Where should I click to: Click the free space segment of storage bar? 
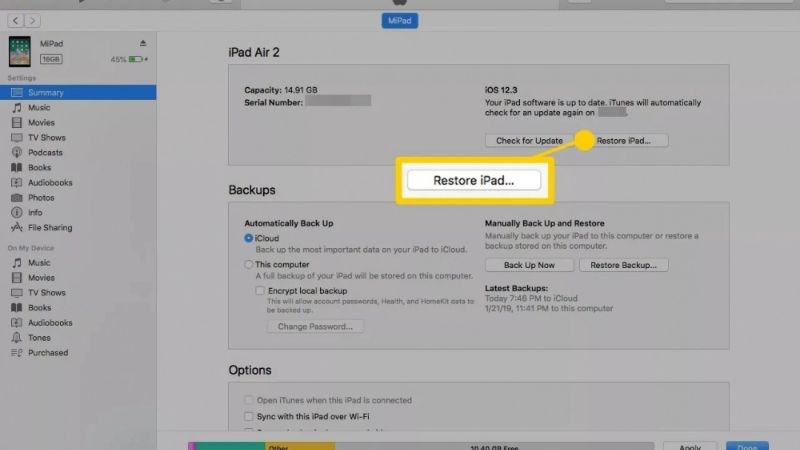coord(494,446)
